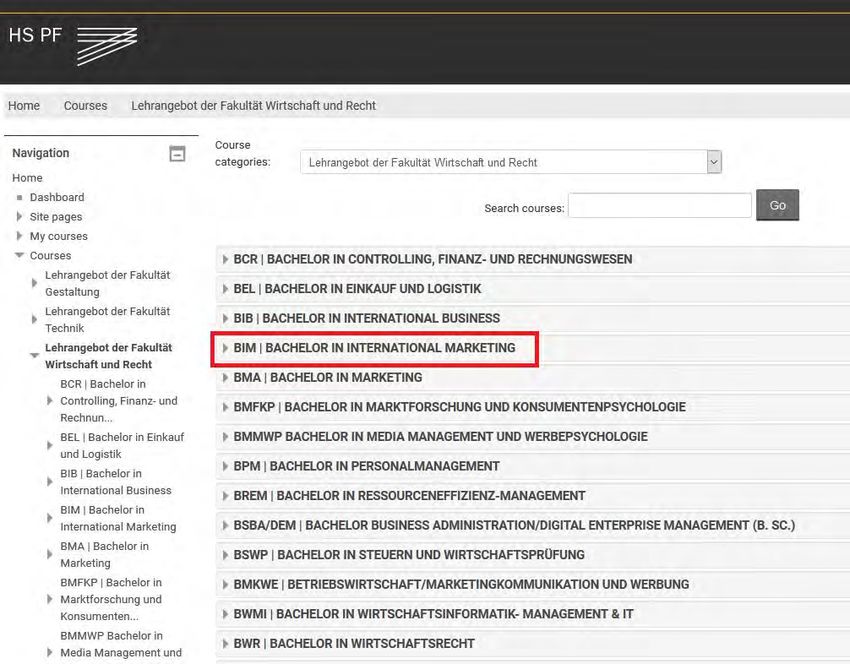Open My courses in navigation
This screenshot has width=850, height=664.
pos(59,236)
